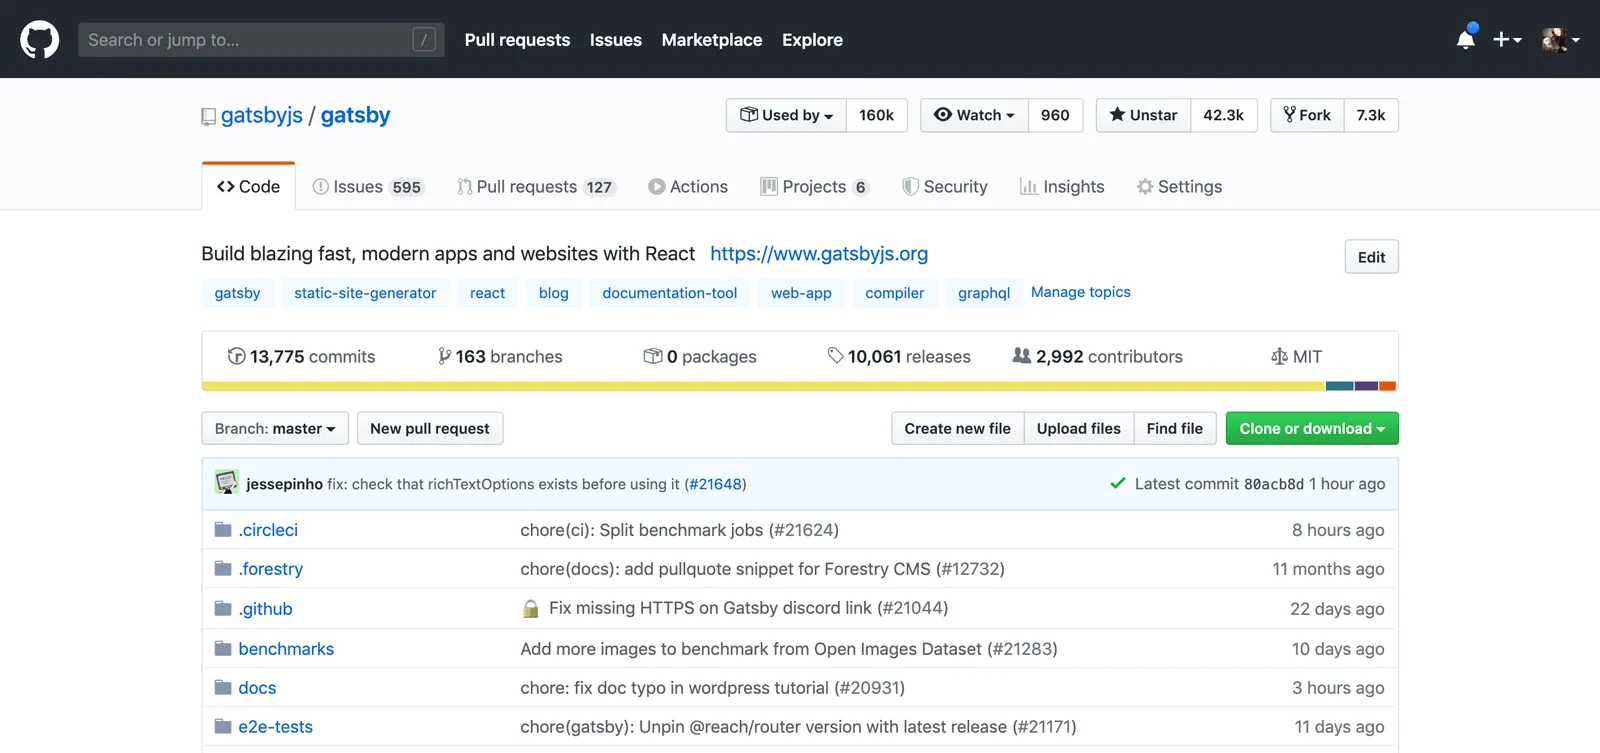Click the packages box icon
This screenshot has height=753, width=1600.
[652, 356]
